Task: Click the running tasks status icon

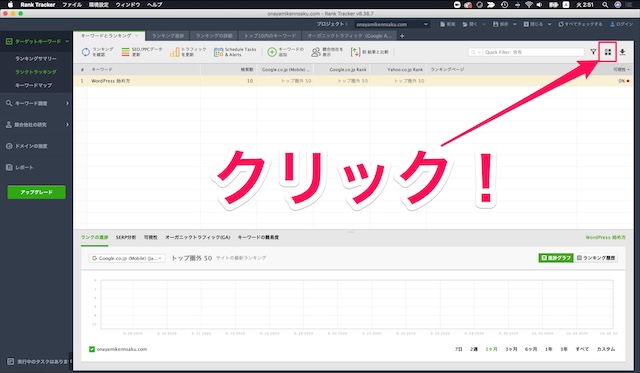Action: click(x=11, y=362)
